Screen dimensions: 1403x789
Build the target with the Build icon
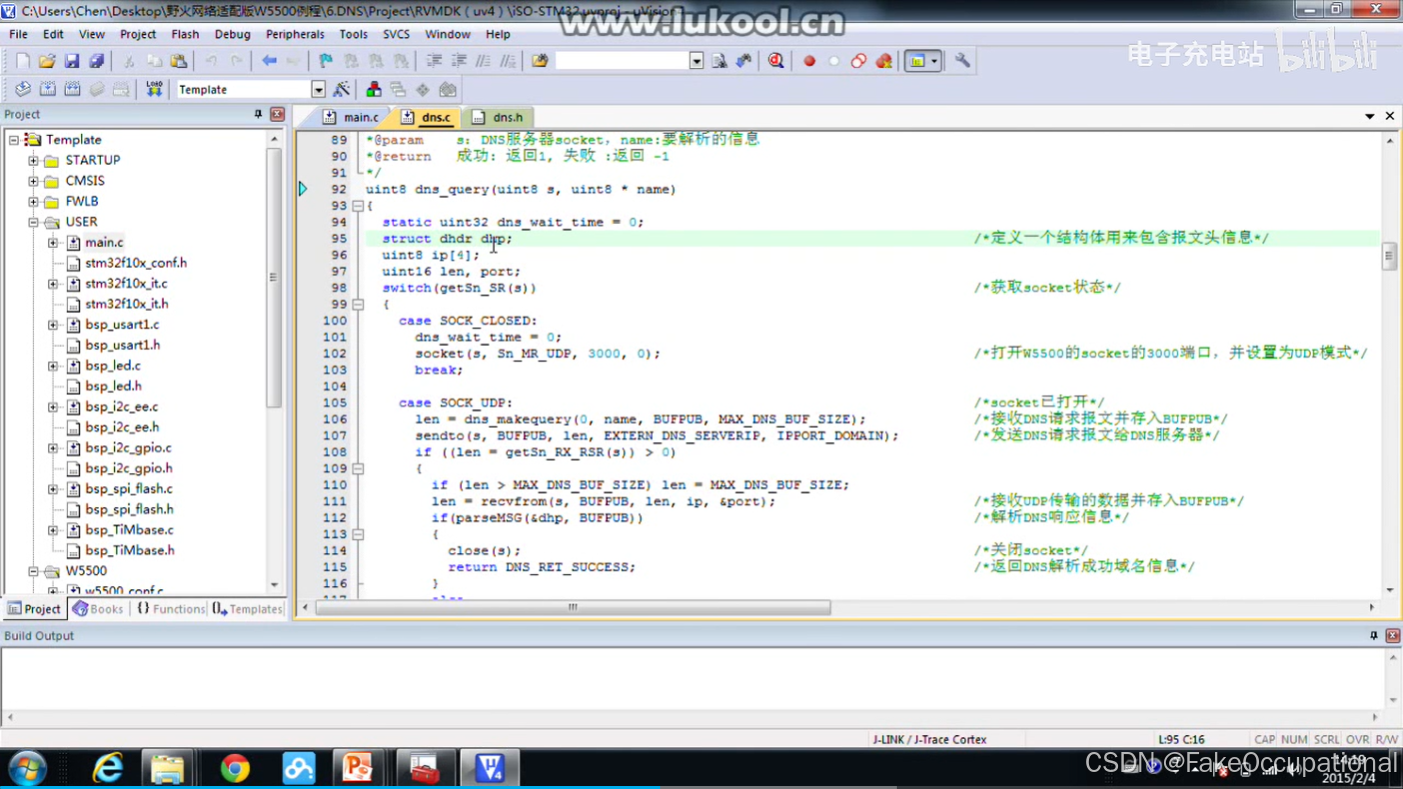coord(47,90)
